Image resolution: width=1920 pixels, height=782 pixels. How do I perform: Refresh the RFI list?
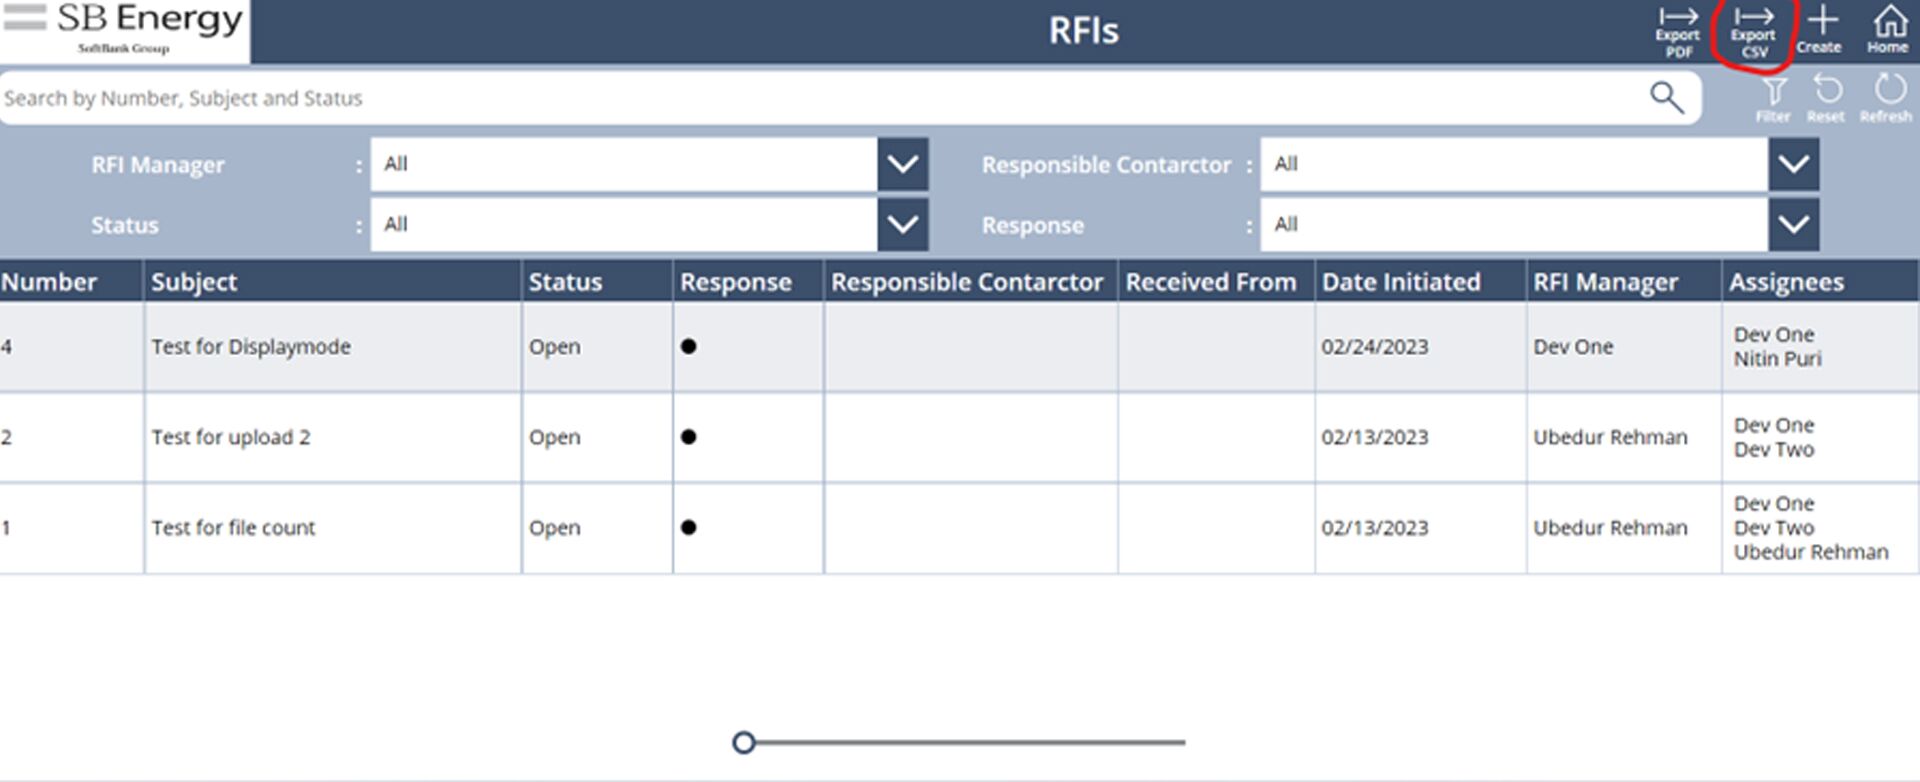[1887, 98]
